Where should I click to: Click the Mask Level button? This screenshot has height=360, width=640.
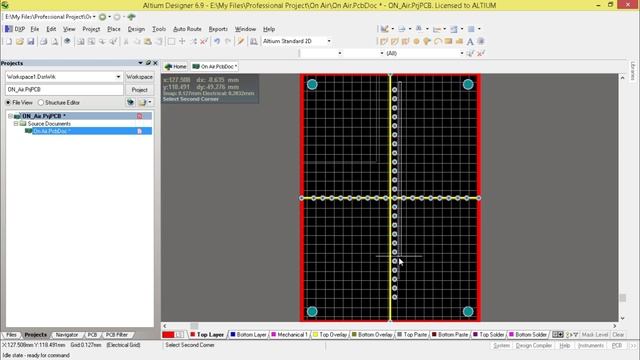[595, 334]
